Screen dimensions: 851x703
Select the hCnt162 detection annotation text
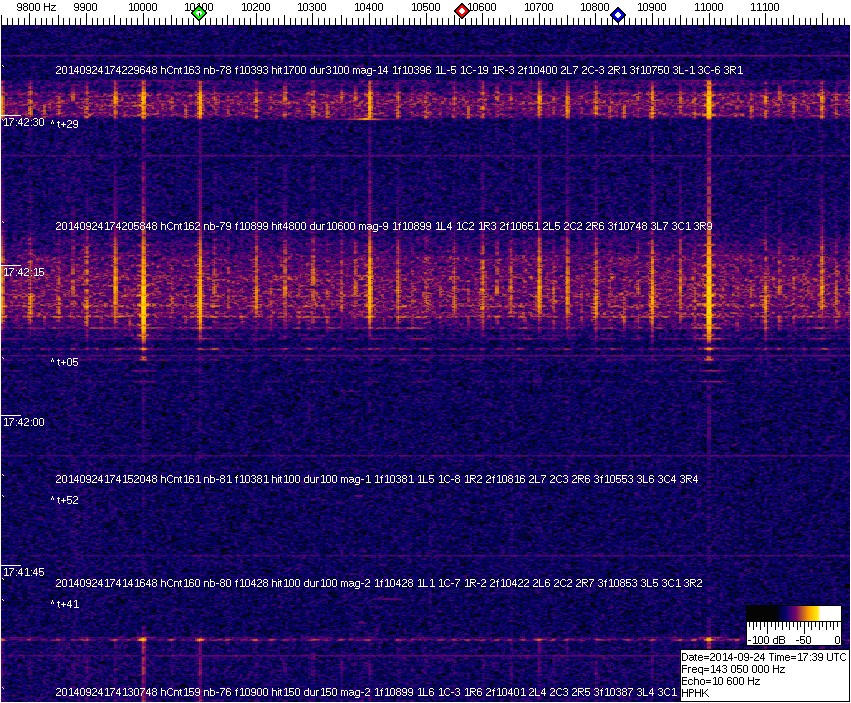384,226
